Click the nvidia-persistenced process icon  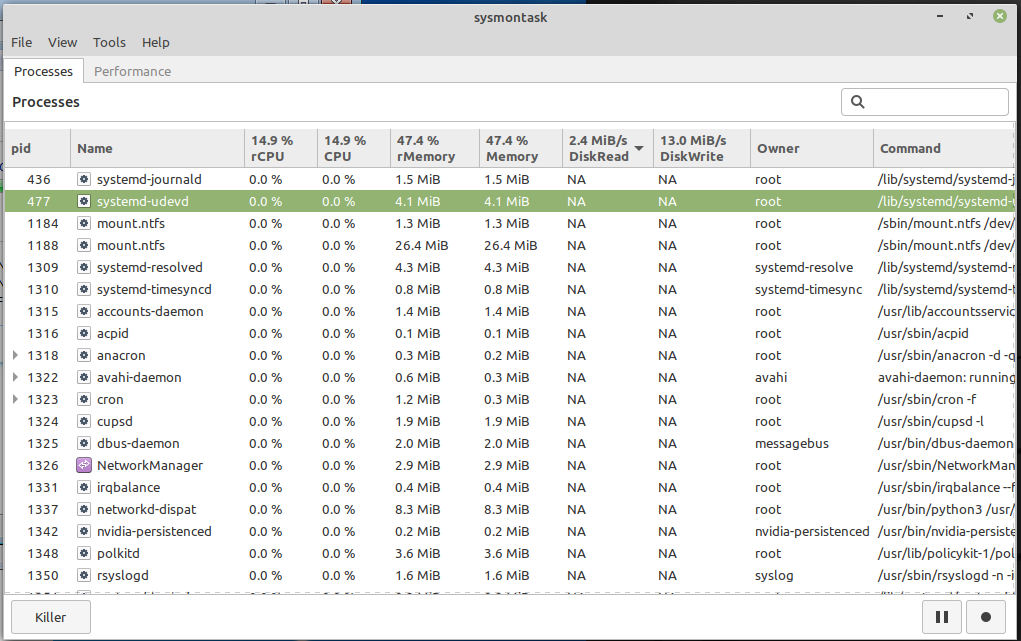pyautogui.click(x=84, y=531)
